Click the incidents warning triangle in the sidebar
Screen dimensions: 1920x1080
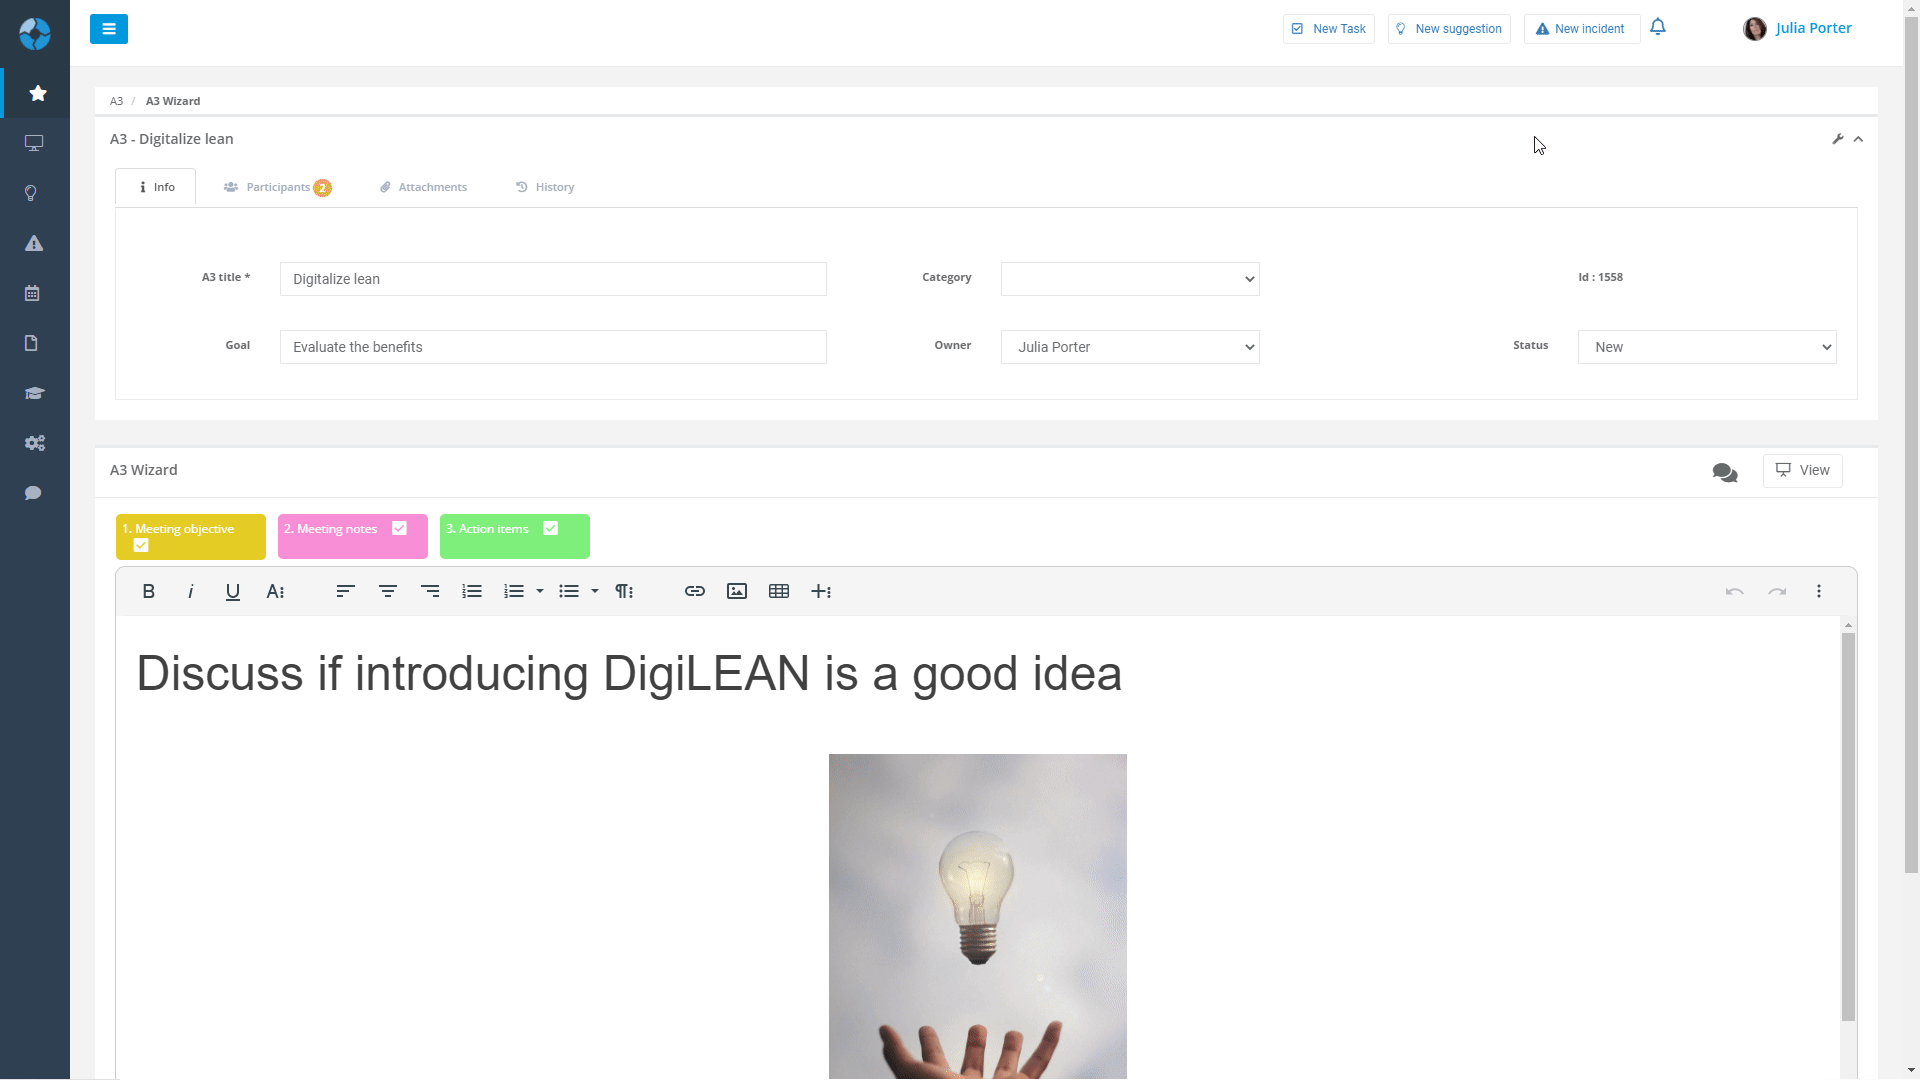33,243
